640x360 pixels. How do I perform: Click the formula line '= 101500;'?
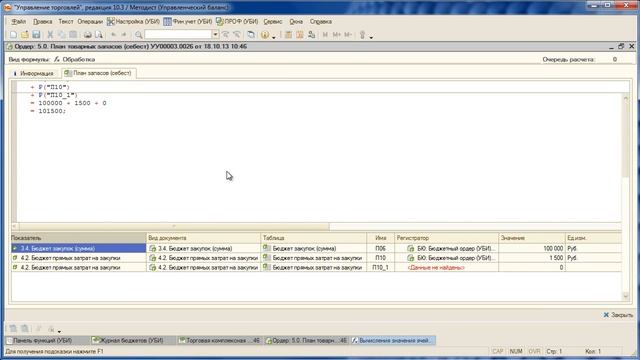(x=48, y=111)
